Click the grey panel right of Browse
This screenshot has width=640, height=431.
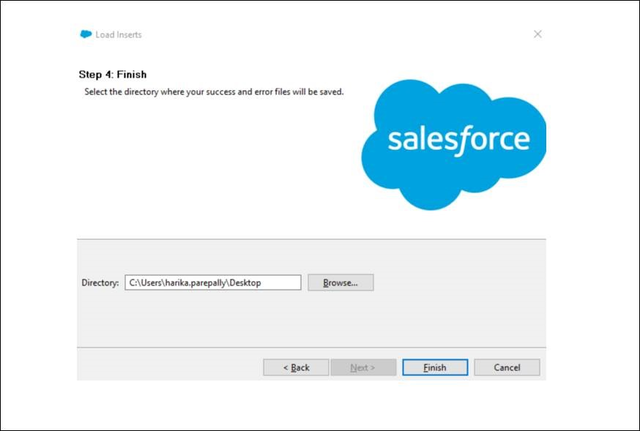[460, 283]
